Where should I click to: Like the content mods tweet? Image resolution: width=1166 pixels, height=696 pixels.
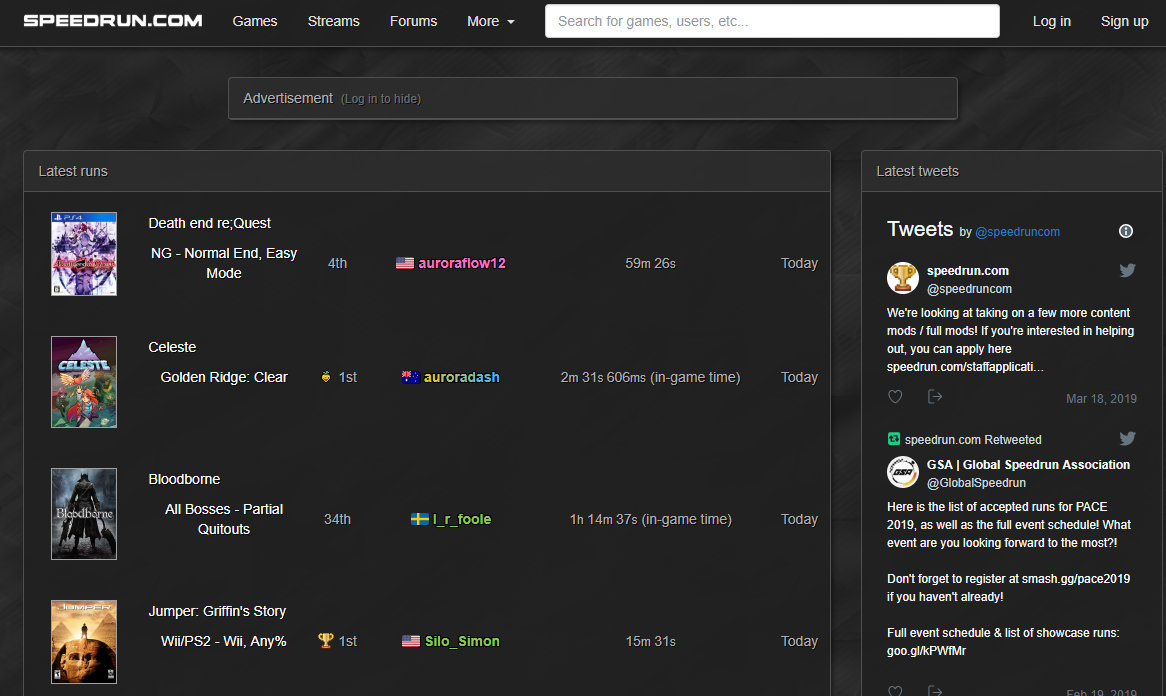[x=895, y=397]
